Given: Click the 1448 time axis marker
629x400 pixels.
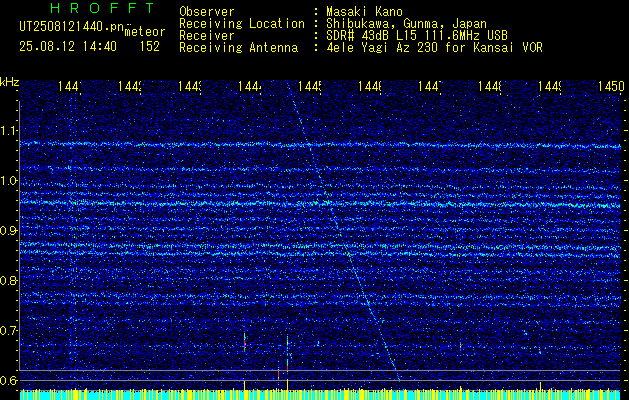Looking at the screenshot, I should [x=490, y=86].
